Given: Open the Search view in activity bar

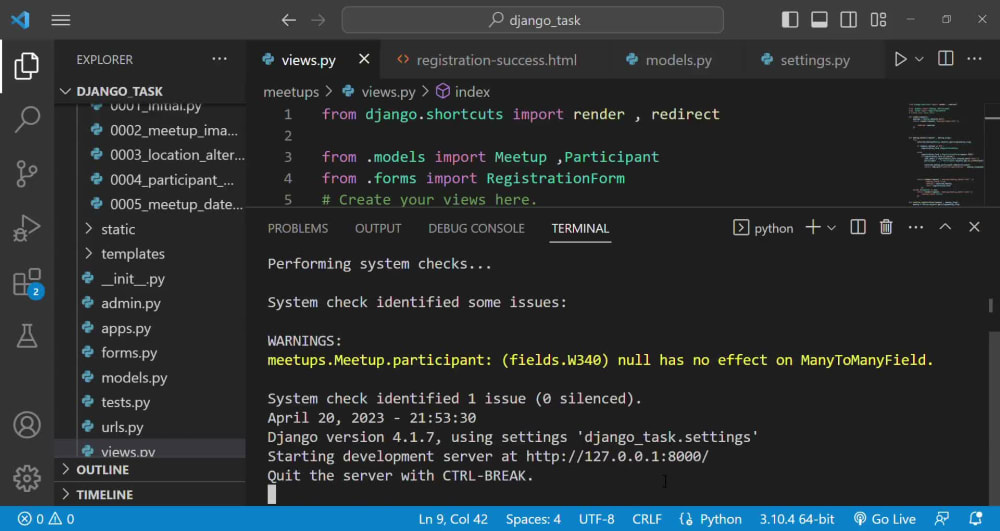Looking at the screenshot, I should click(x=26, y=119).
